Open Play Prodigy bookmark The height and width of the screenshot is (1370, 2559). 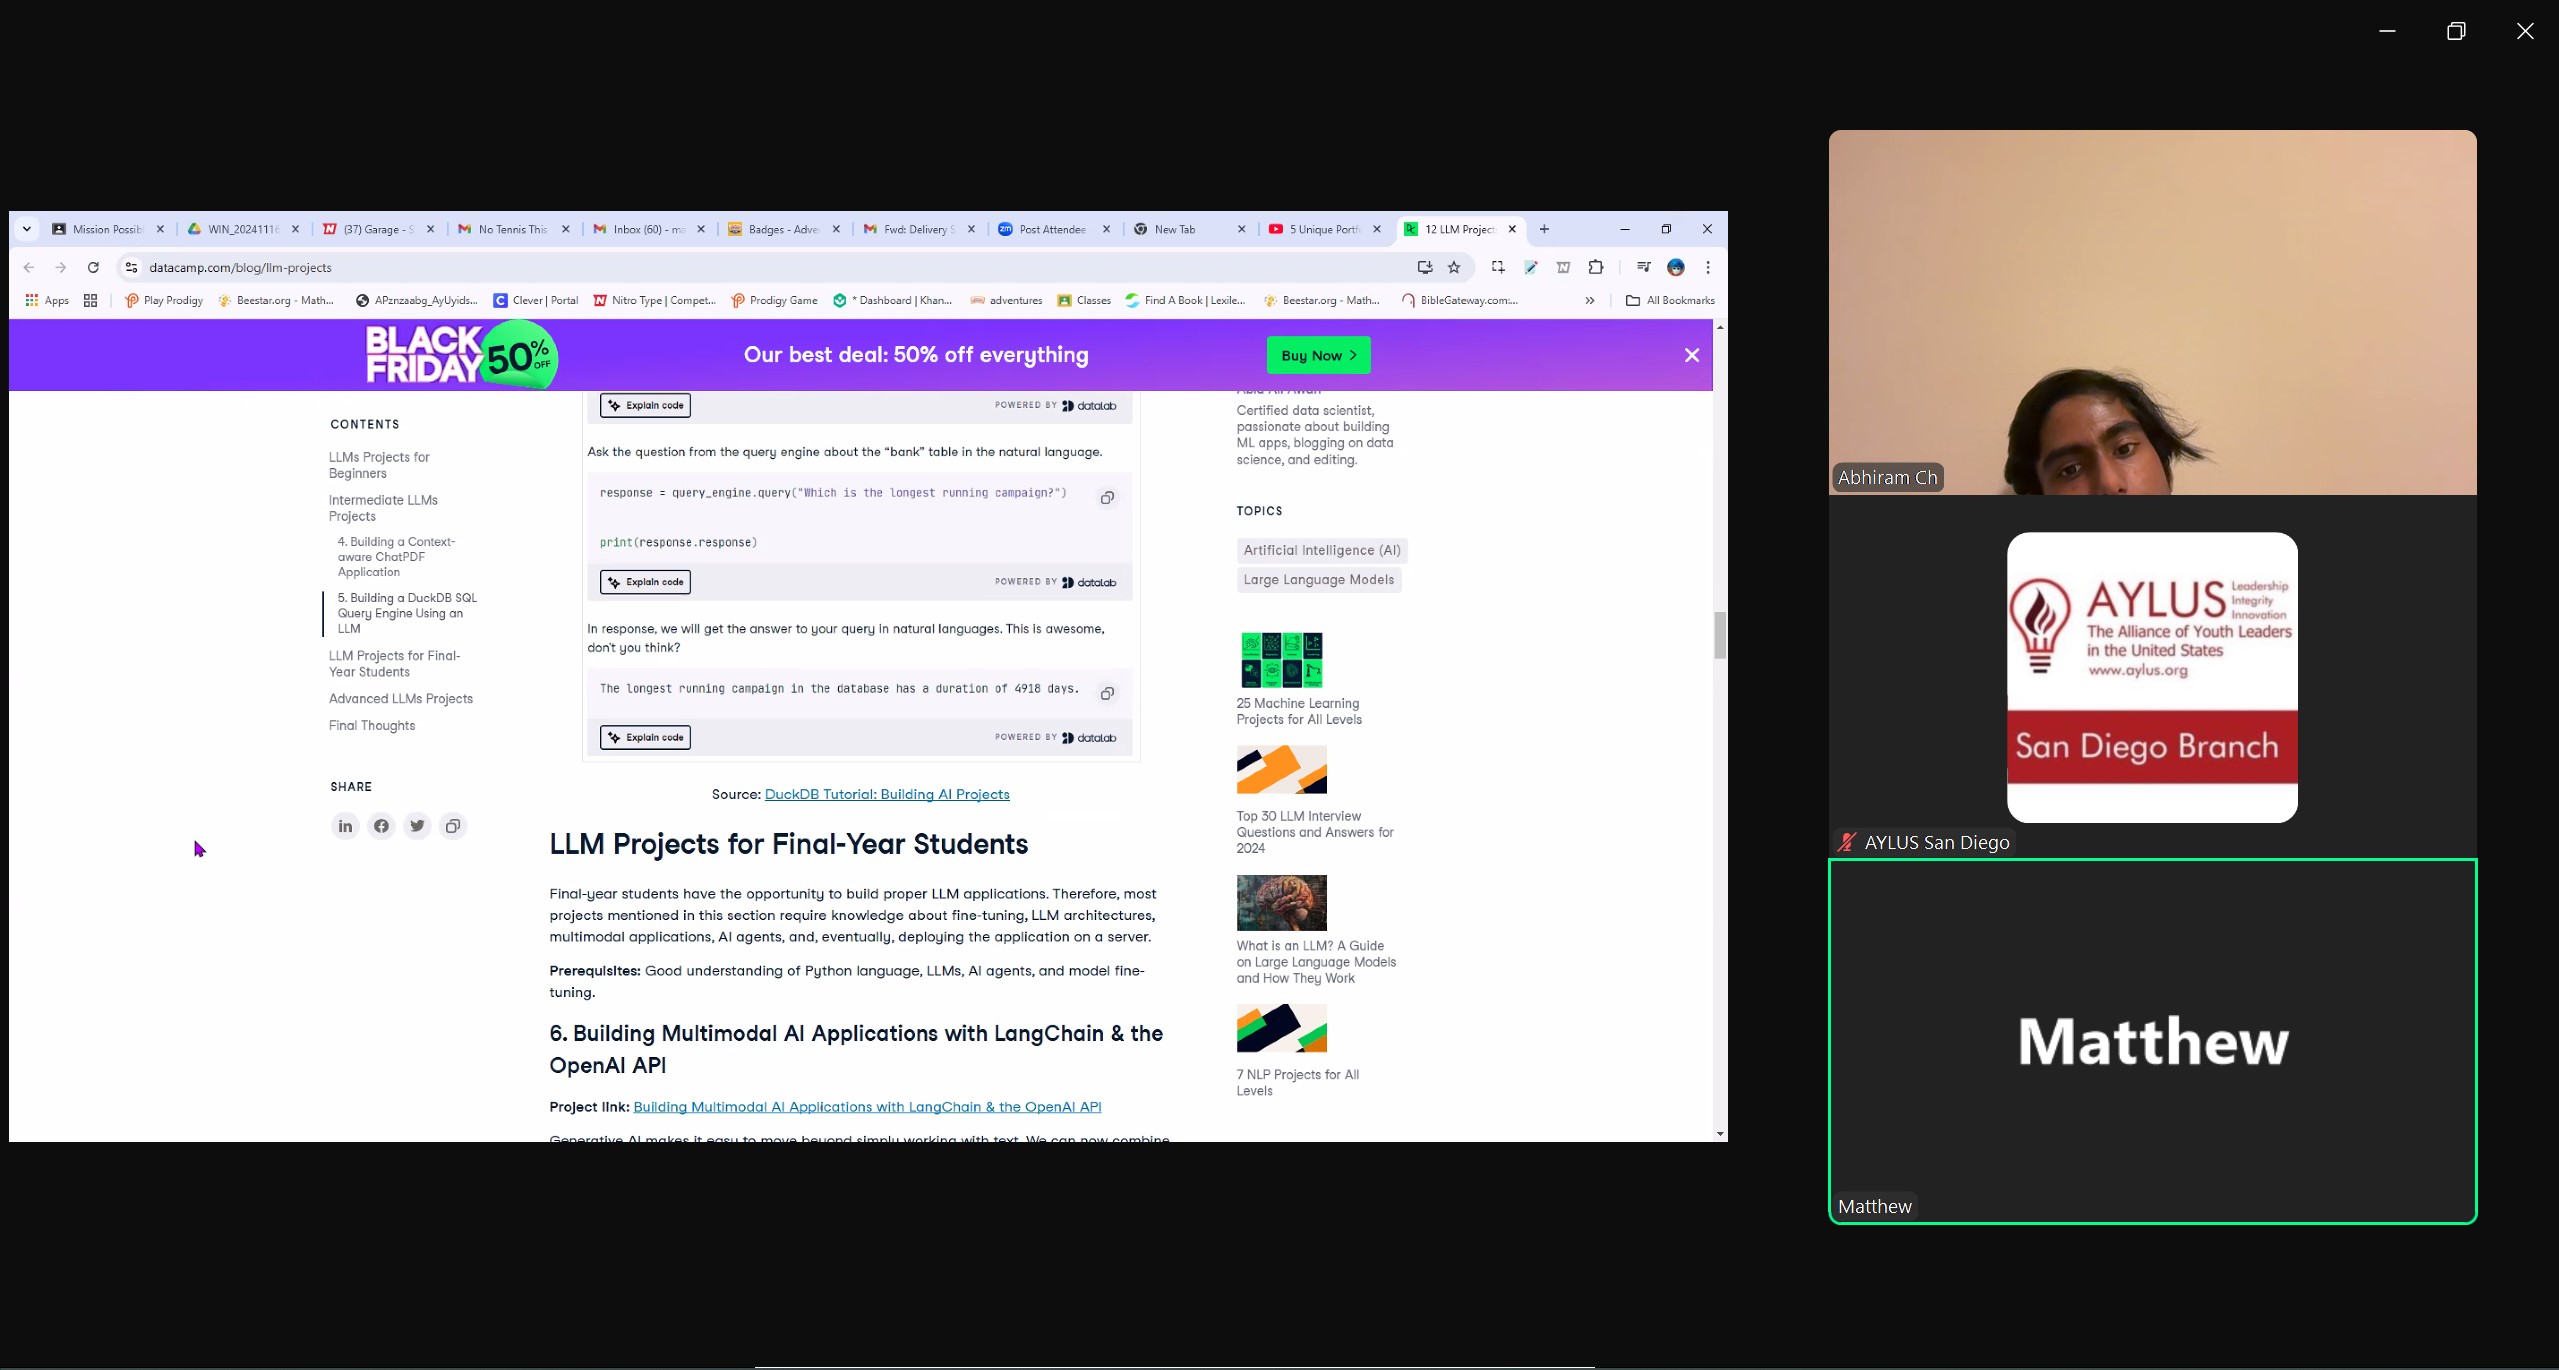coord(164,300)
